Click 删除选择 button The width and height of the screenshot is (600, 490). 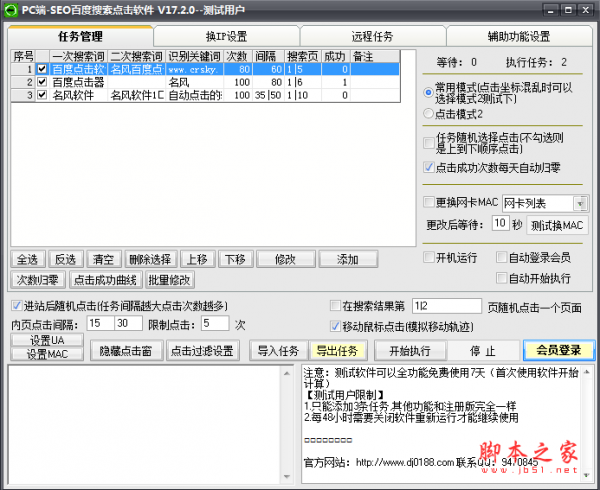[150, 259]
